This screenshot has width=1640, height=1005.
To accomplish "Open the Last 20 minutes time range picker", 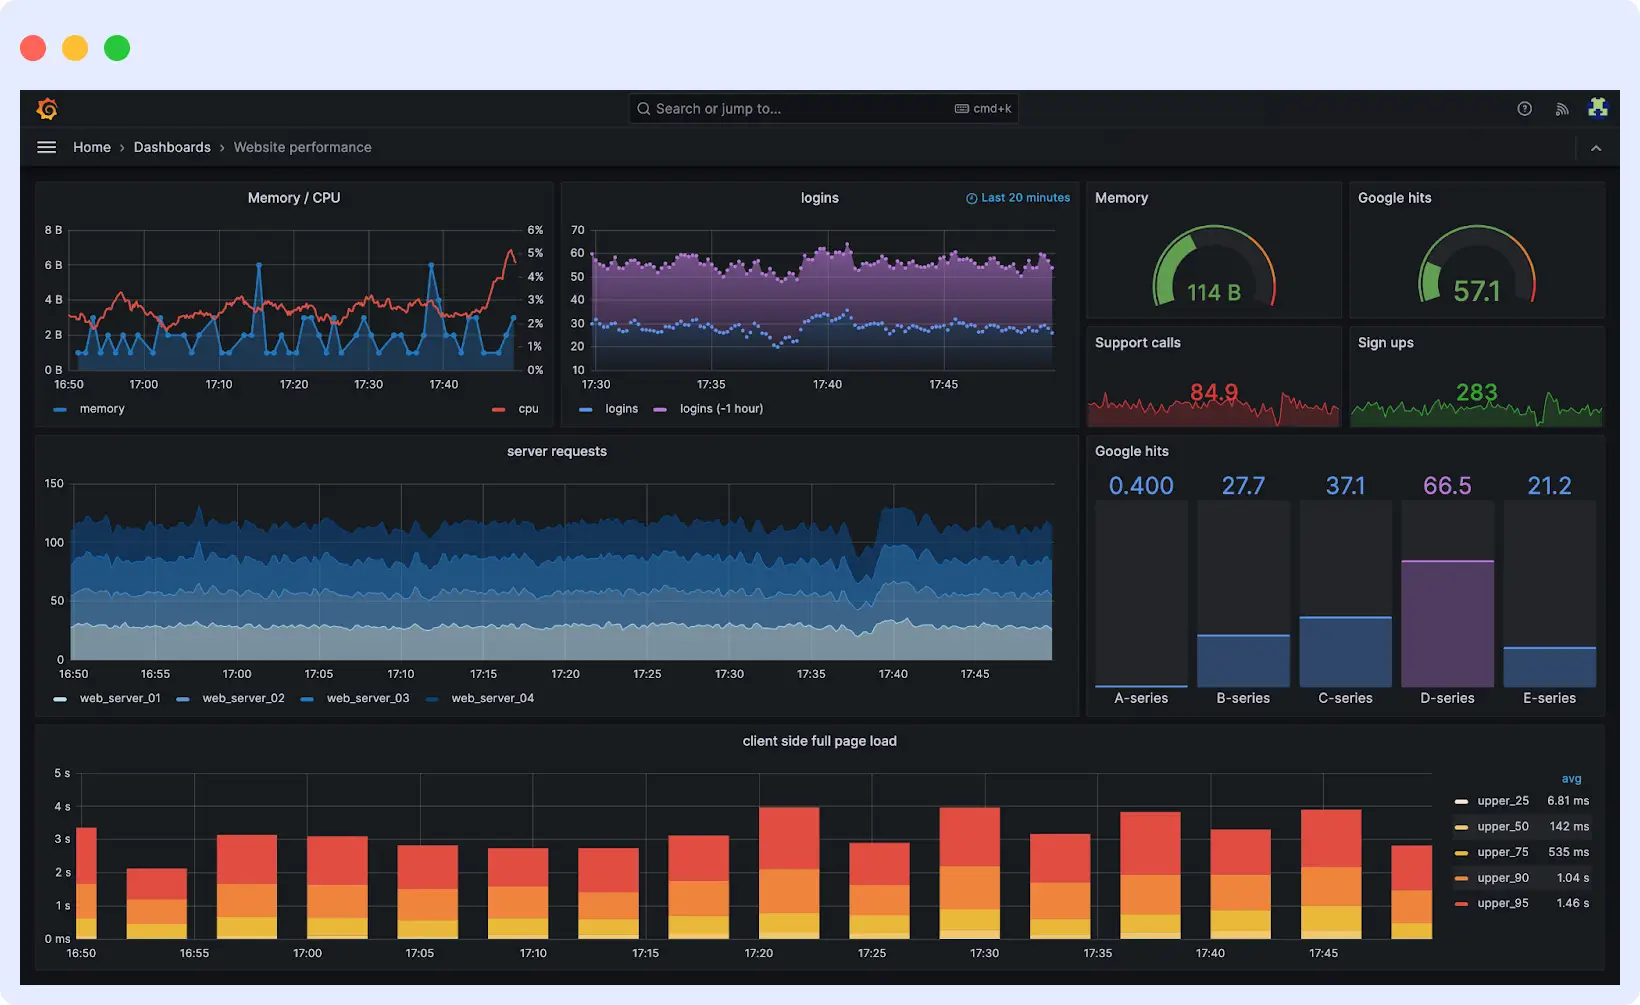I will (1025, 198).
